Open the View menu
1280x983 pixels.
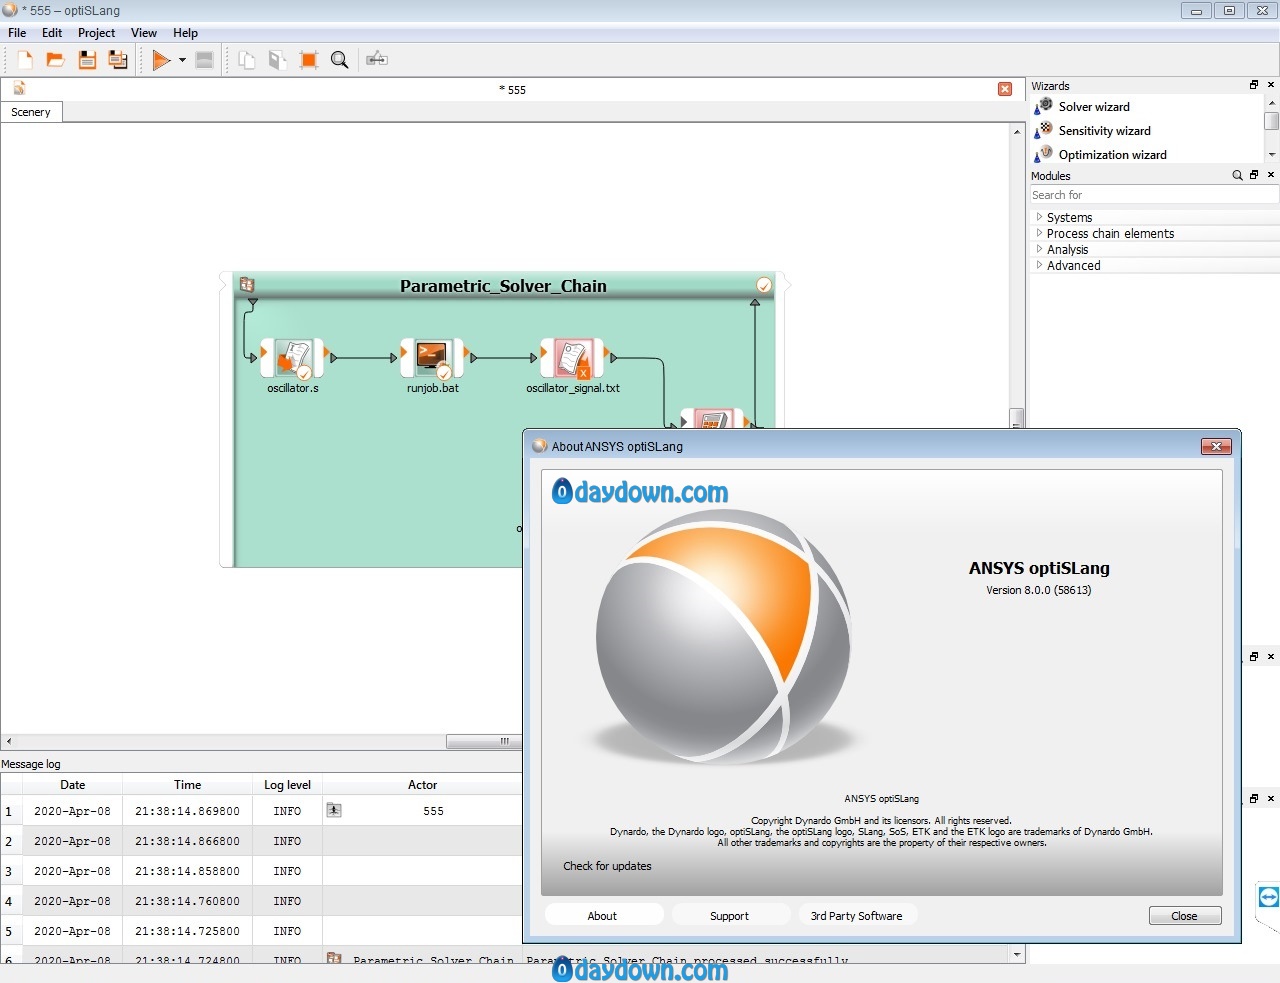pos(144,33)
